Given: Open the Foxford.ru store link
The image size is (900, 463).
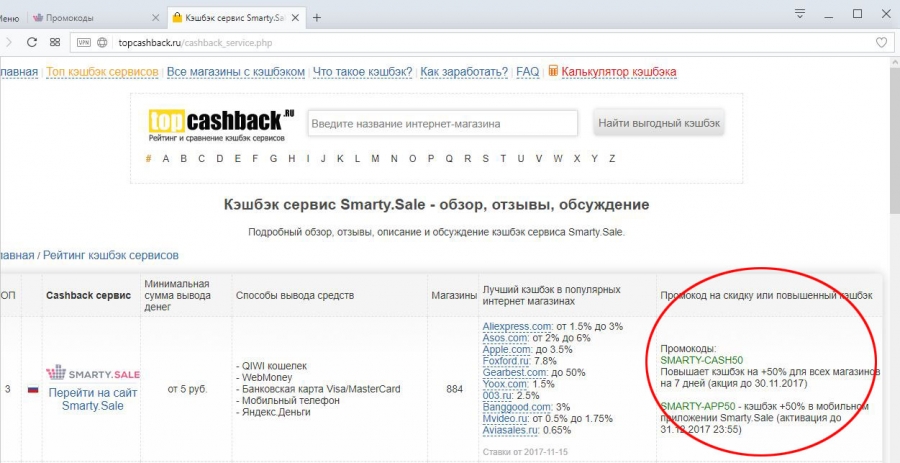Looking at the screenshot, I should [x=507, y=361].
